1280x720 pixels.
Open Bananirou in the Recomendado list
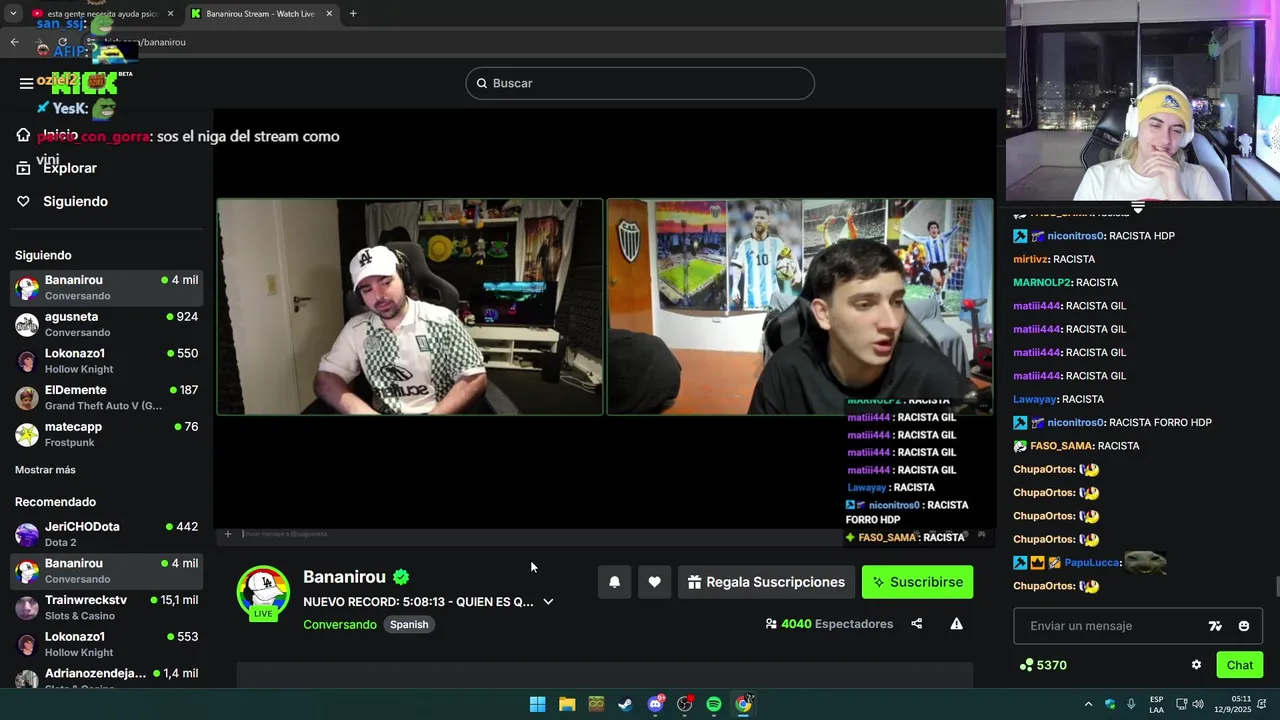pyautogui.click(x=107, y=571)
